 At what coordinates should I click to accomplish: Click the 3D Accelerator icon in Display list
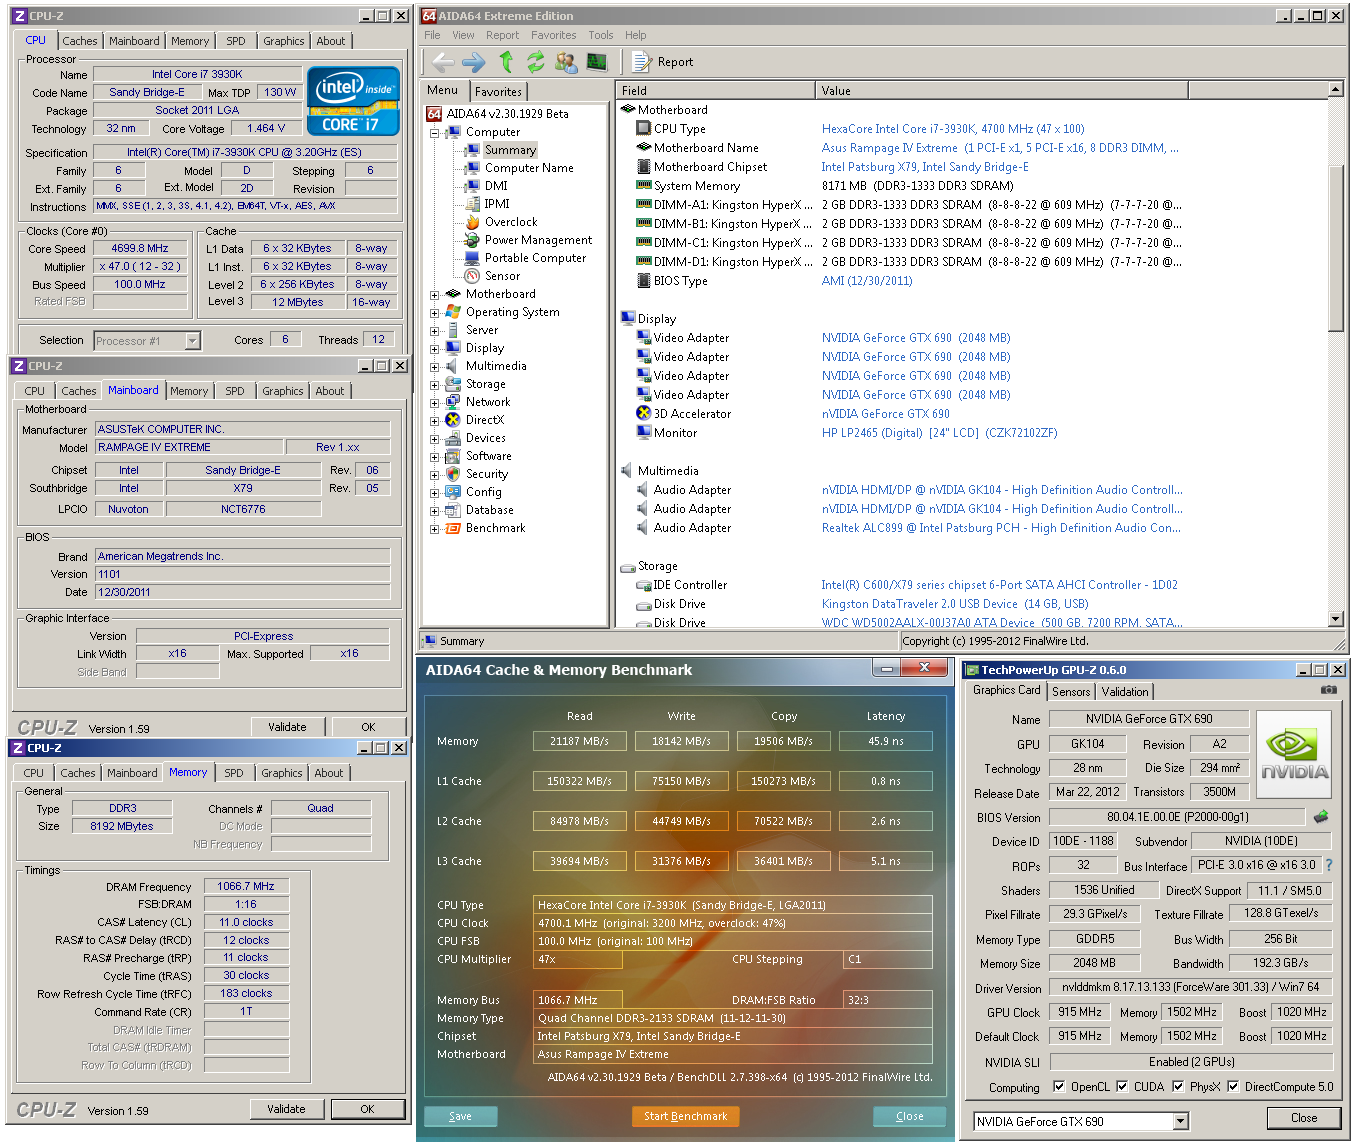pos(644,413)
